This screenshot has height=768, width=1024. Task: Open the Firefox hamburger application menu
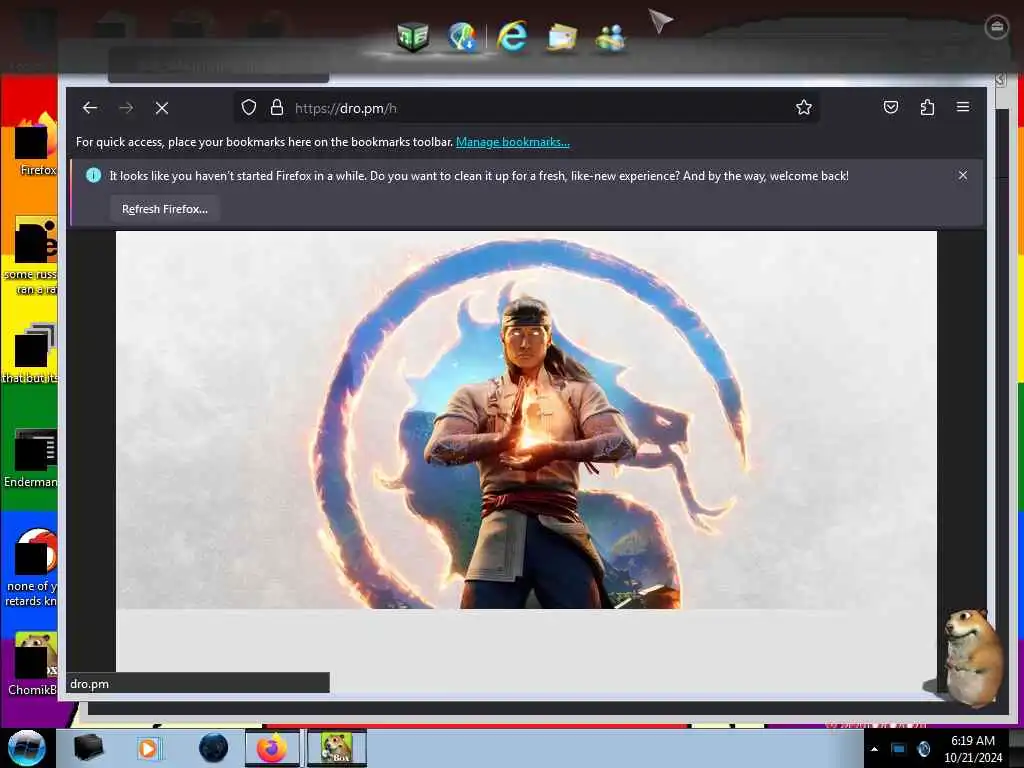point(963,107)
